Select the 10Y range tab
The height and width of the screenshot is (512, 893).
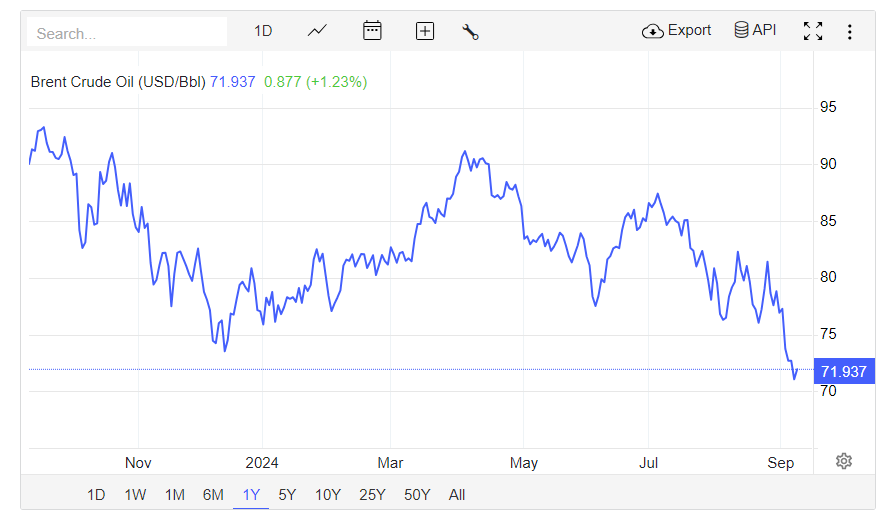coord(327,495)
